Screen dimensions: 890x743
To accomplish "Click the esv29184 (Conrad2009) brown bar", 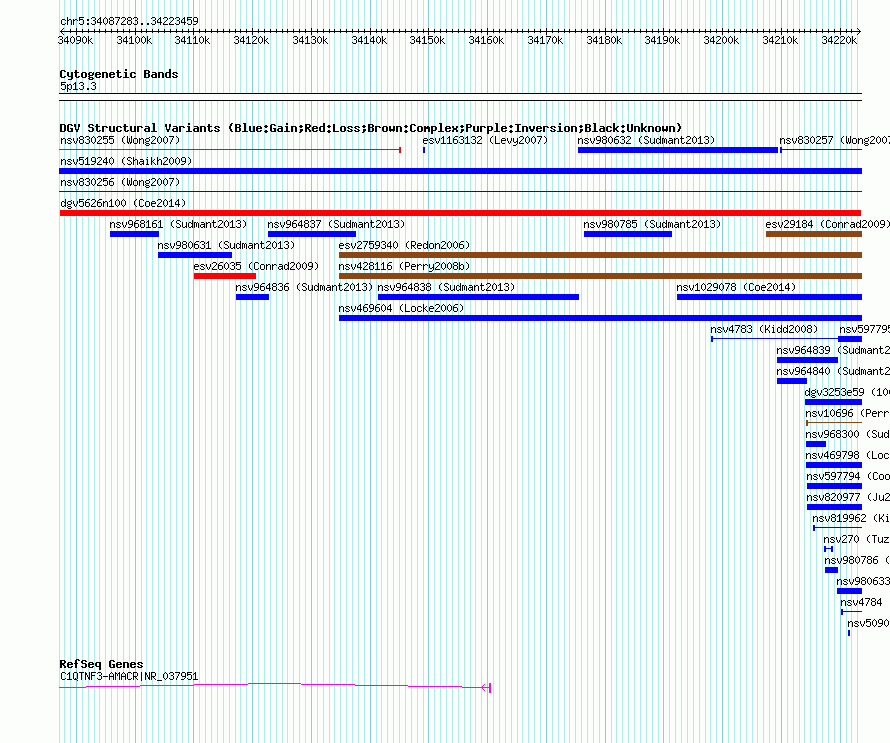I will pos(814,234).
